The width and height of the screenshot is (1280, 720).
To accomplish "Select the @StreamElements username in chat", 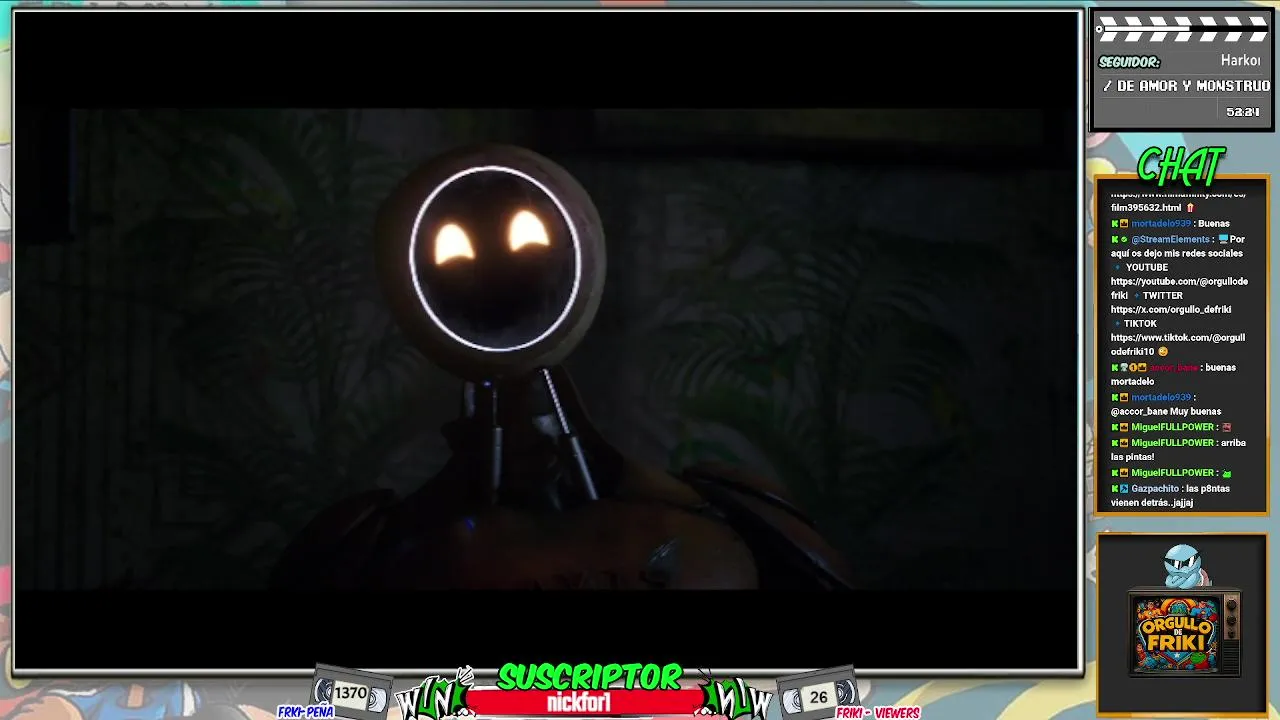I will pos(1171,239).
